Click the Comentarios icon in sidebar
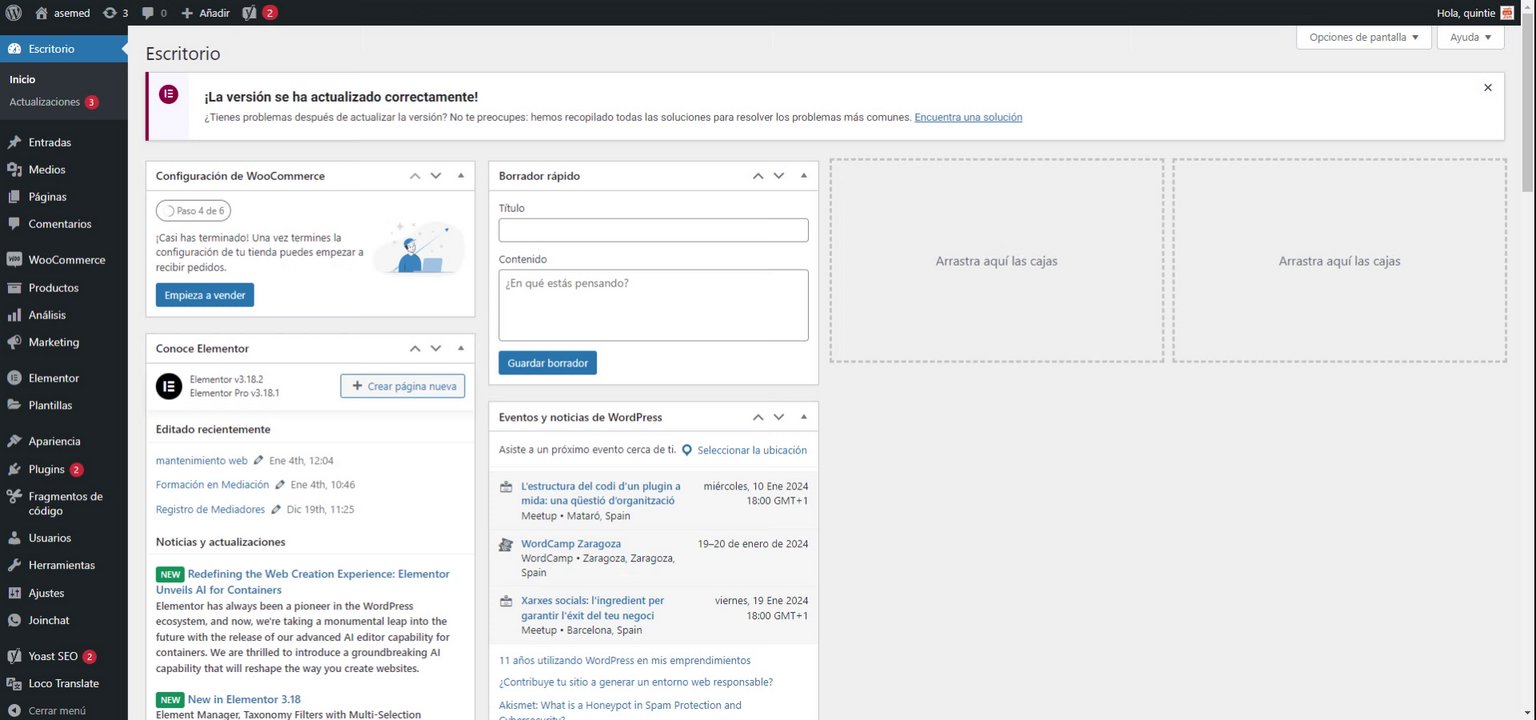This screenshot has width=1536, height=720. 14,224
